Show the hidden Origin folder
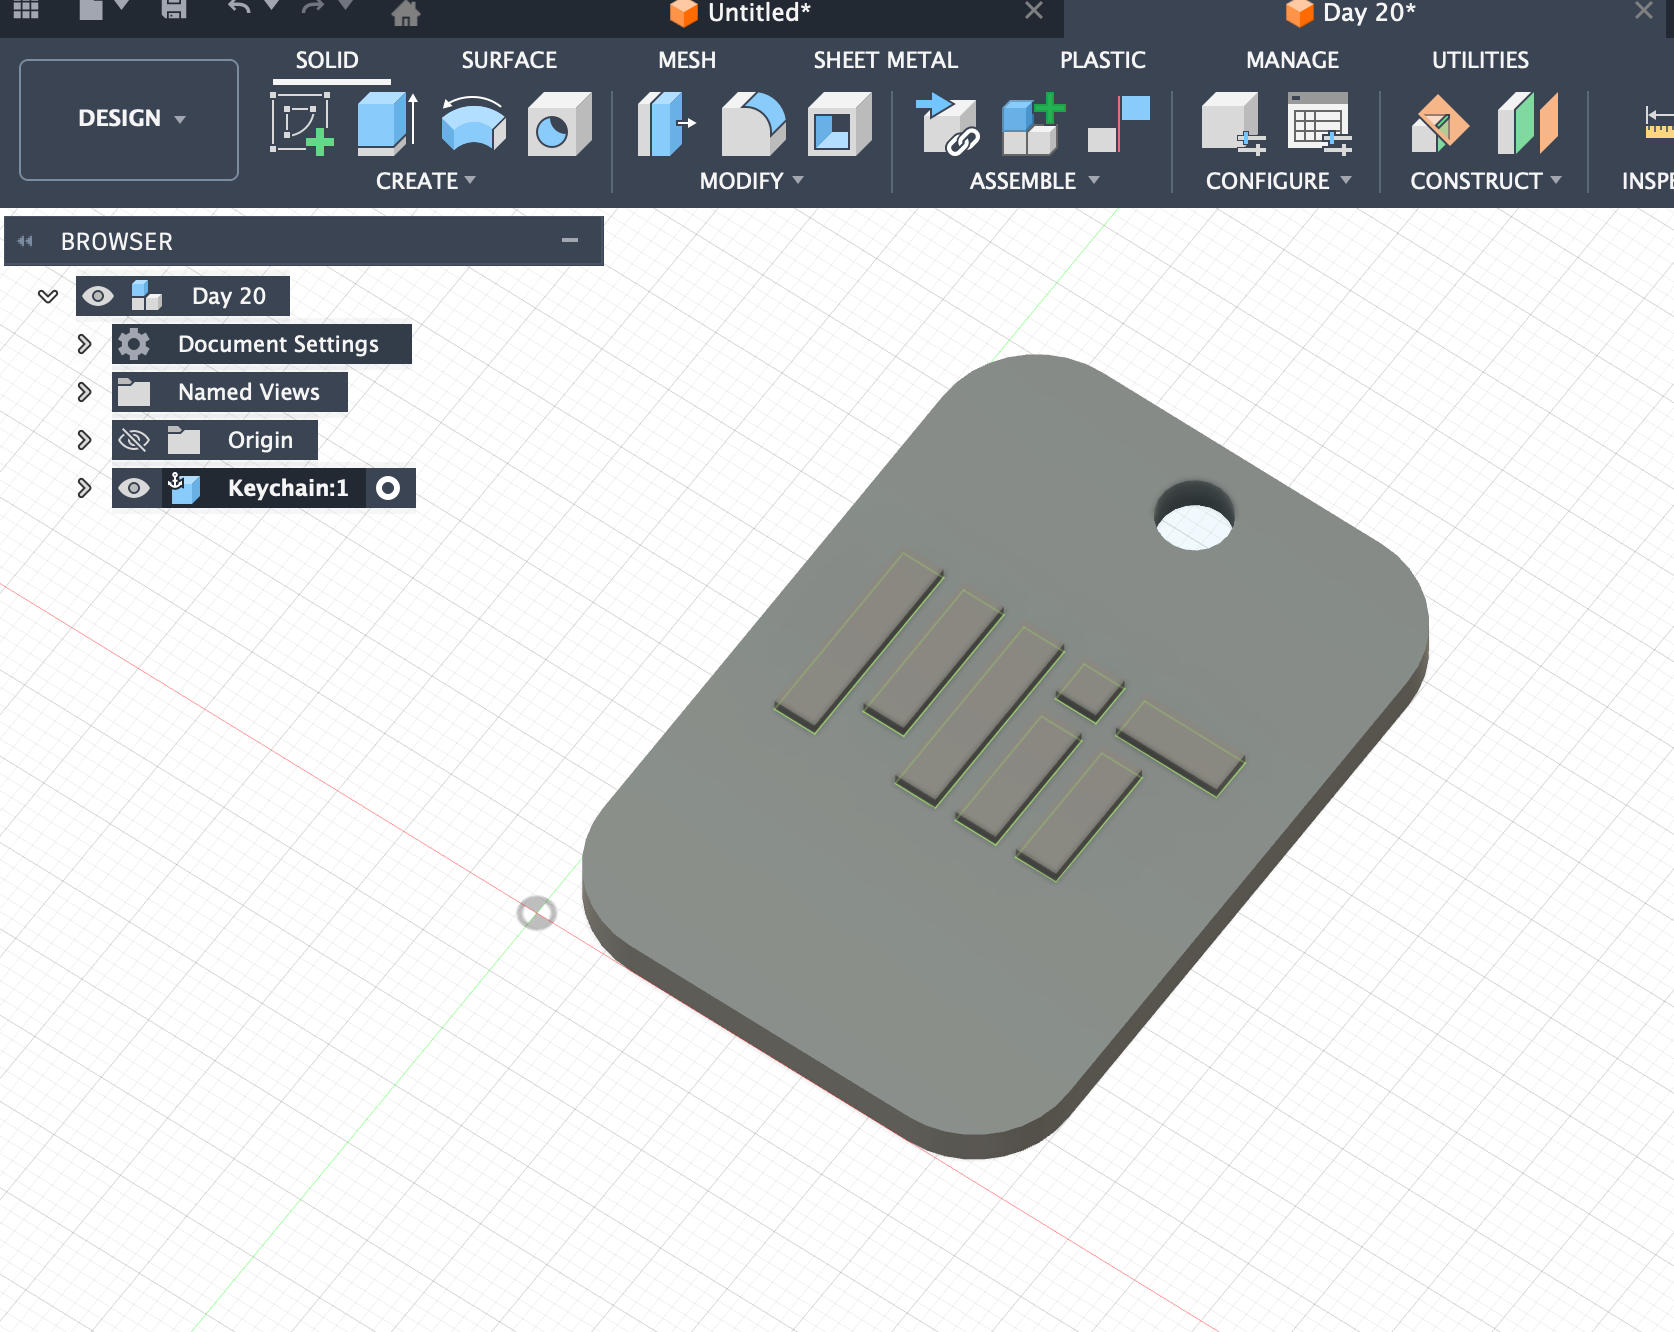 coord(134,440)
